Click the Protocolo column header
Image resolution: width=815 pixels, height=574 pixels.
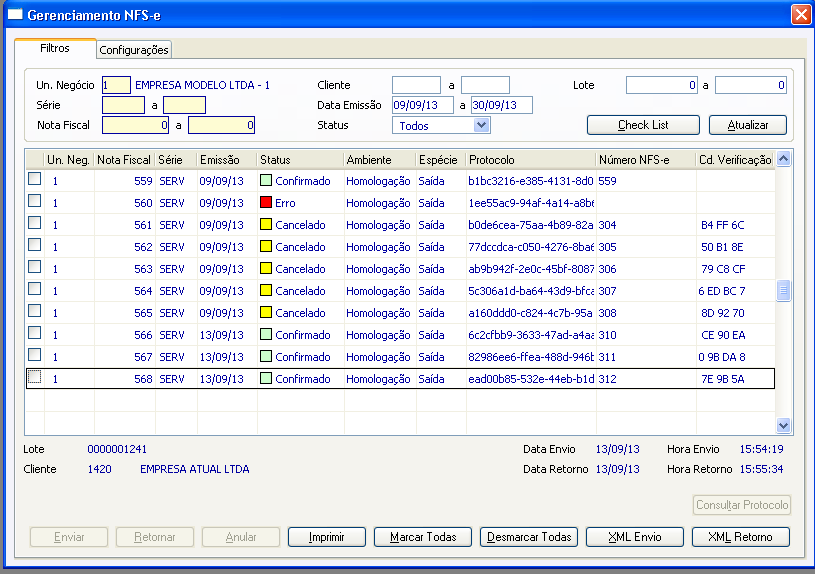531,160
